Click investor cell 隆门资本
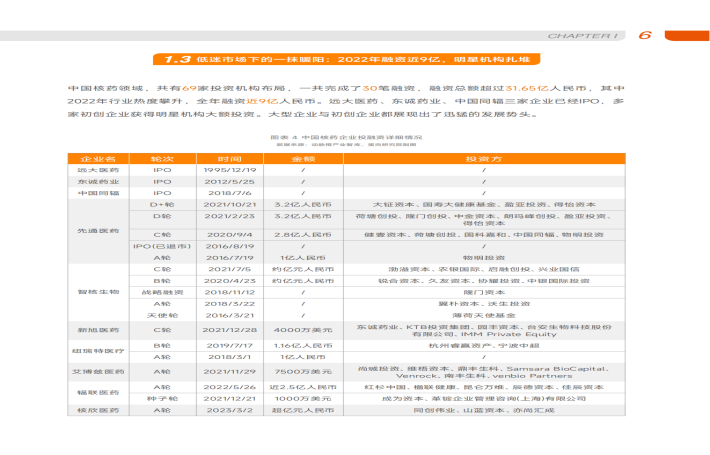This screenshot has height=455, width=710. [484, 292]
